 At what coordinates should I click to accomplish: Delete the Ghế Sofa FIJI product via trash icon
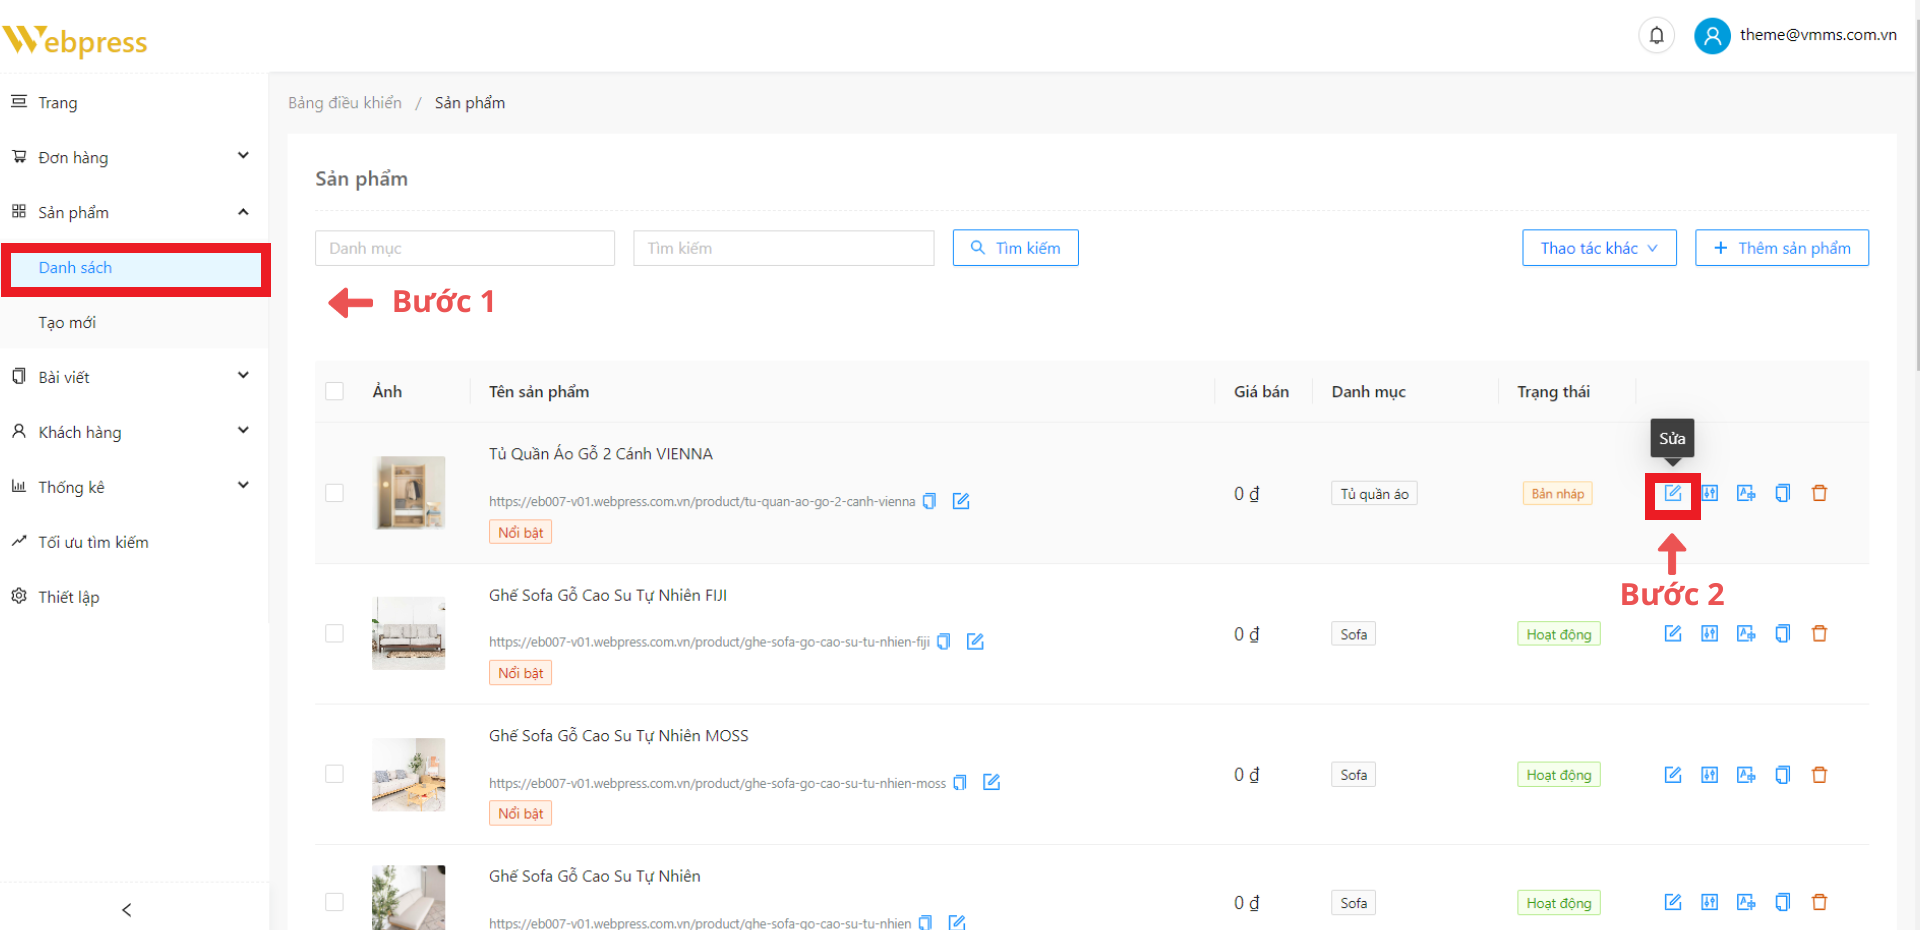[x=1819, y=634]
